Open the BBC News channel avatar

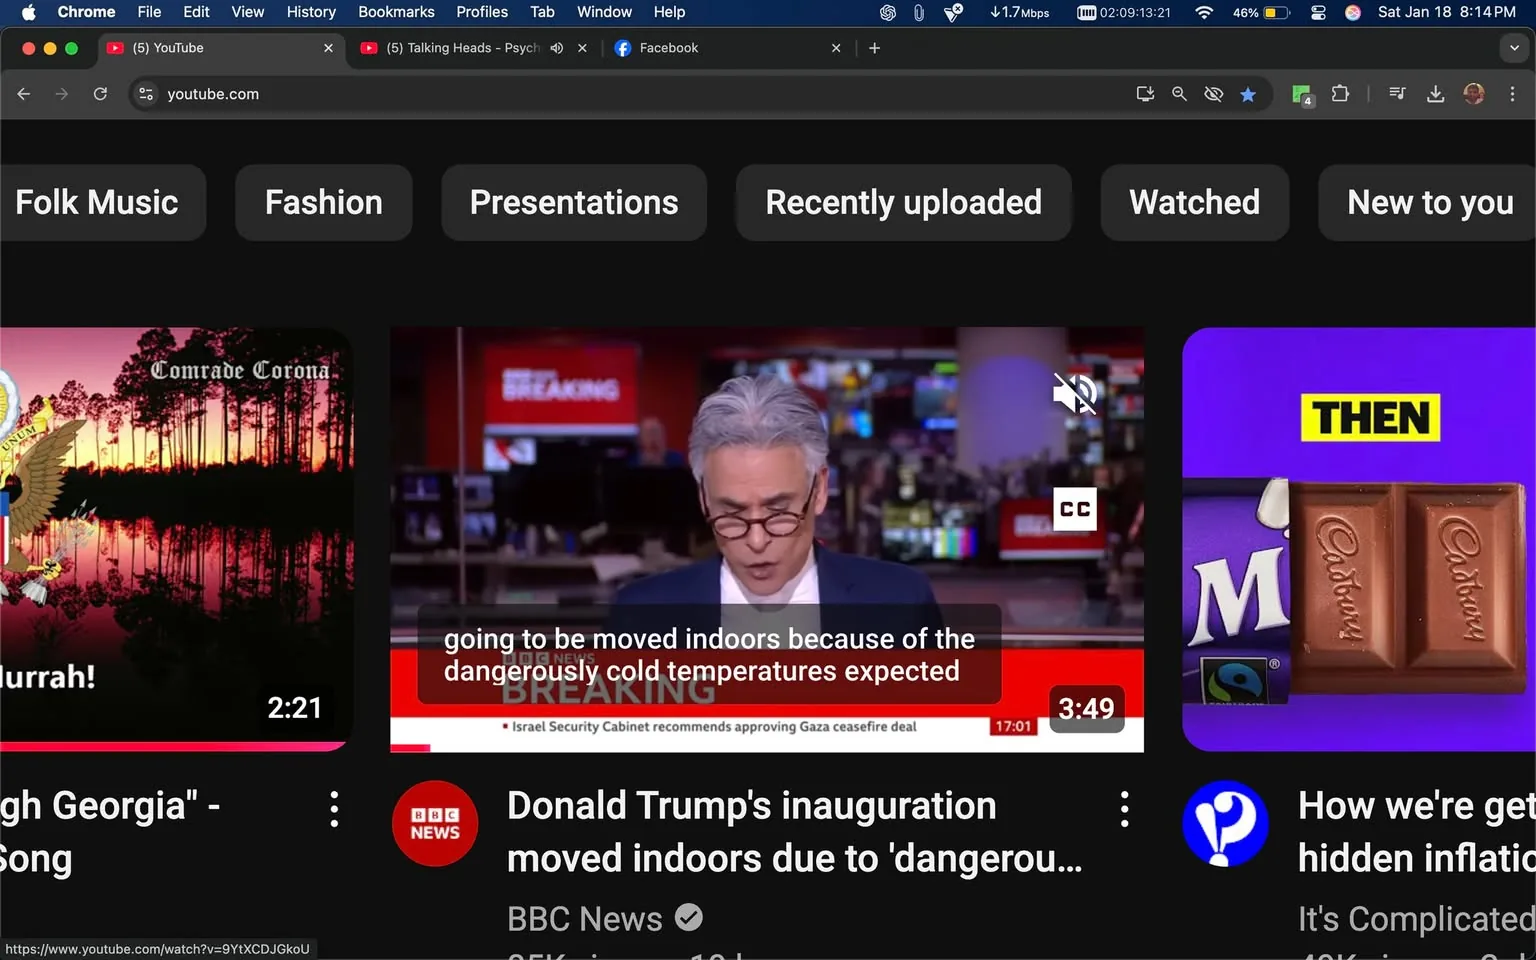(435, 823)
